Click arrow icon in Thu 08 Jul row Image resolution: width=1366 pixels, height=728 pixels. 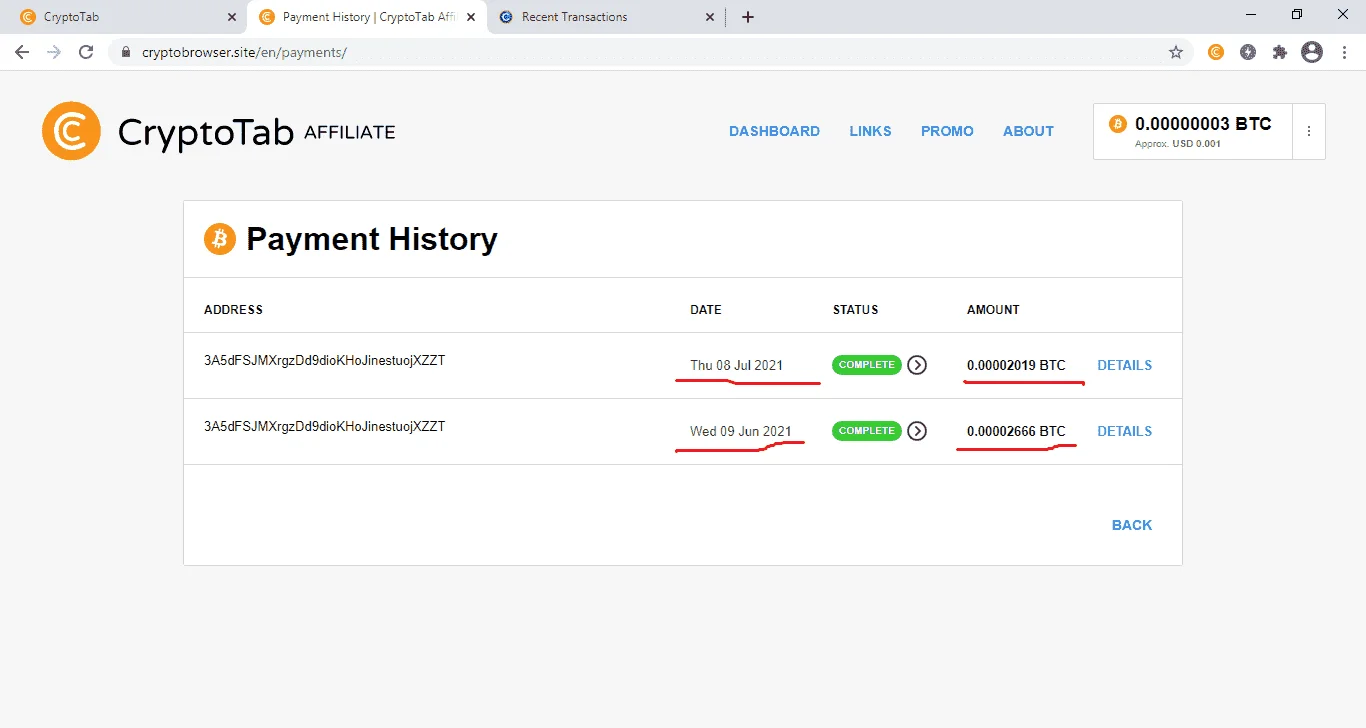(x=917, y=365)
